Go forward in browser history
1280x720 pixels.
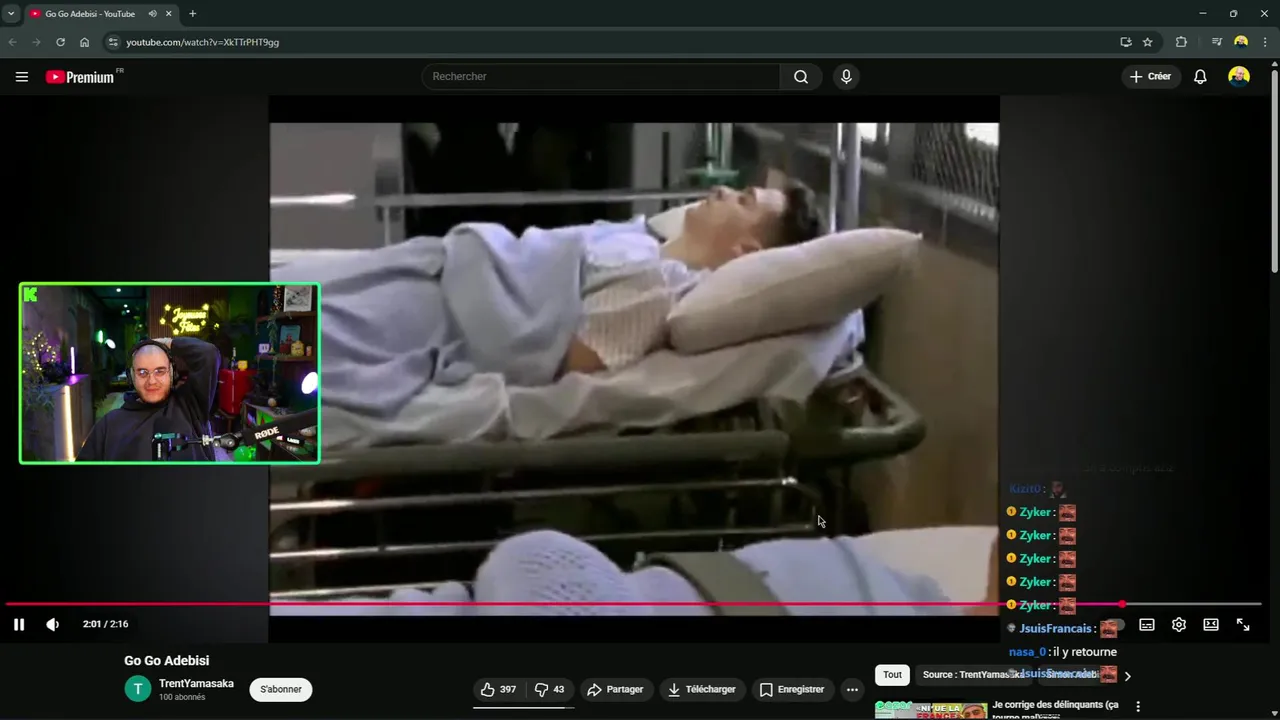[36, 42]
